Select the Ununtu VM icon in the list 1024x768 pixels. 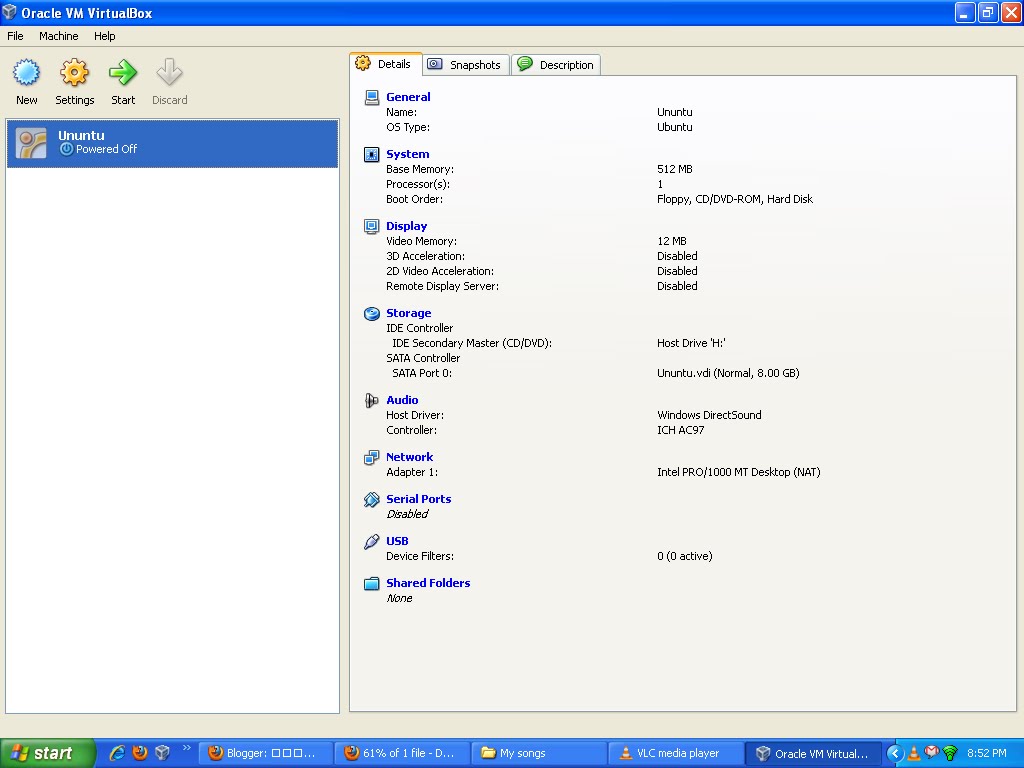click(31, 143)
